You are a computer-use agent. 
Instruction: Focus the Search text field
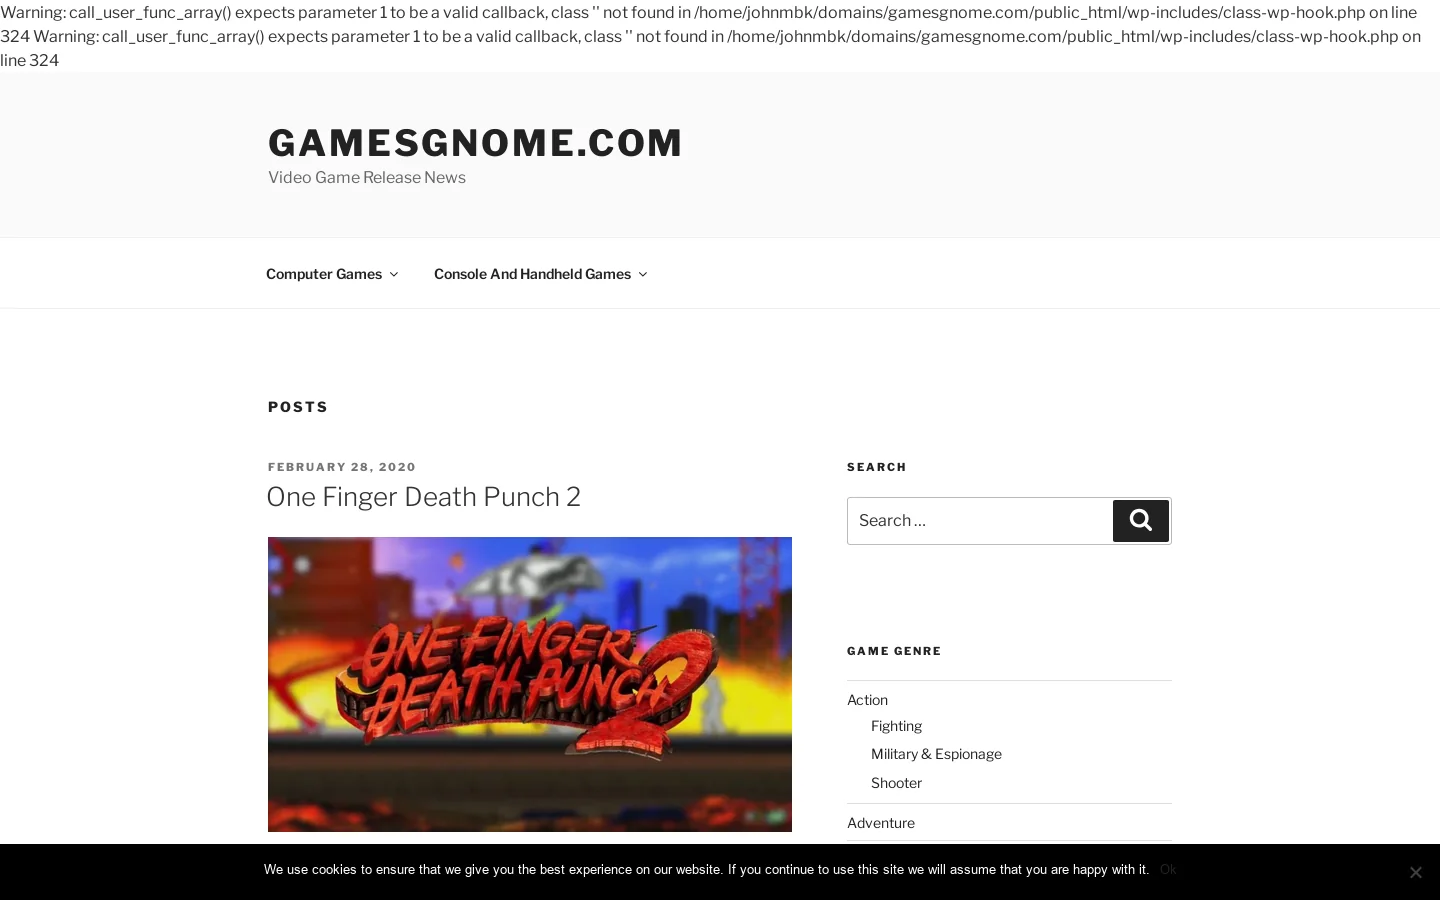click(x=980, y=521)
